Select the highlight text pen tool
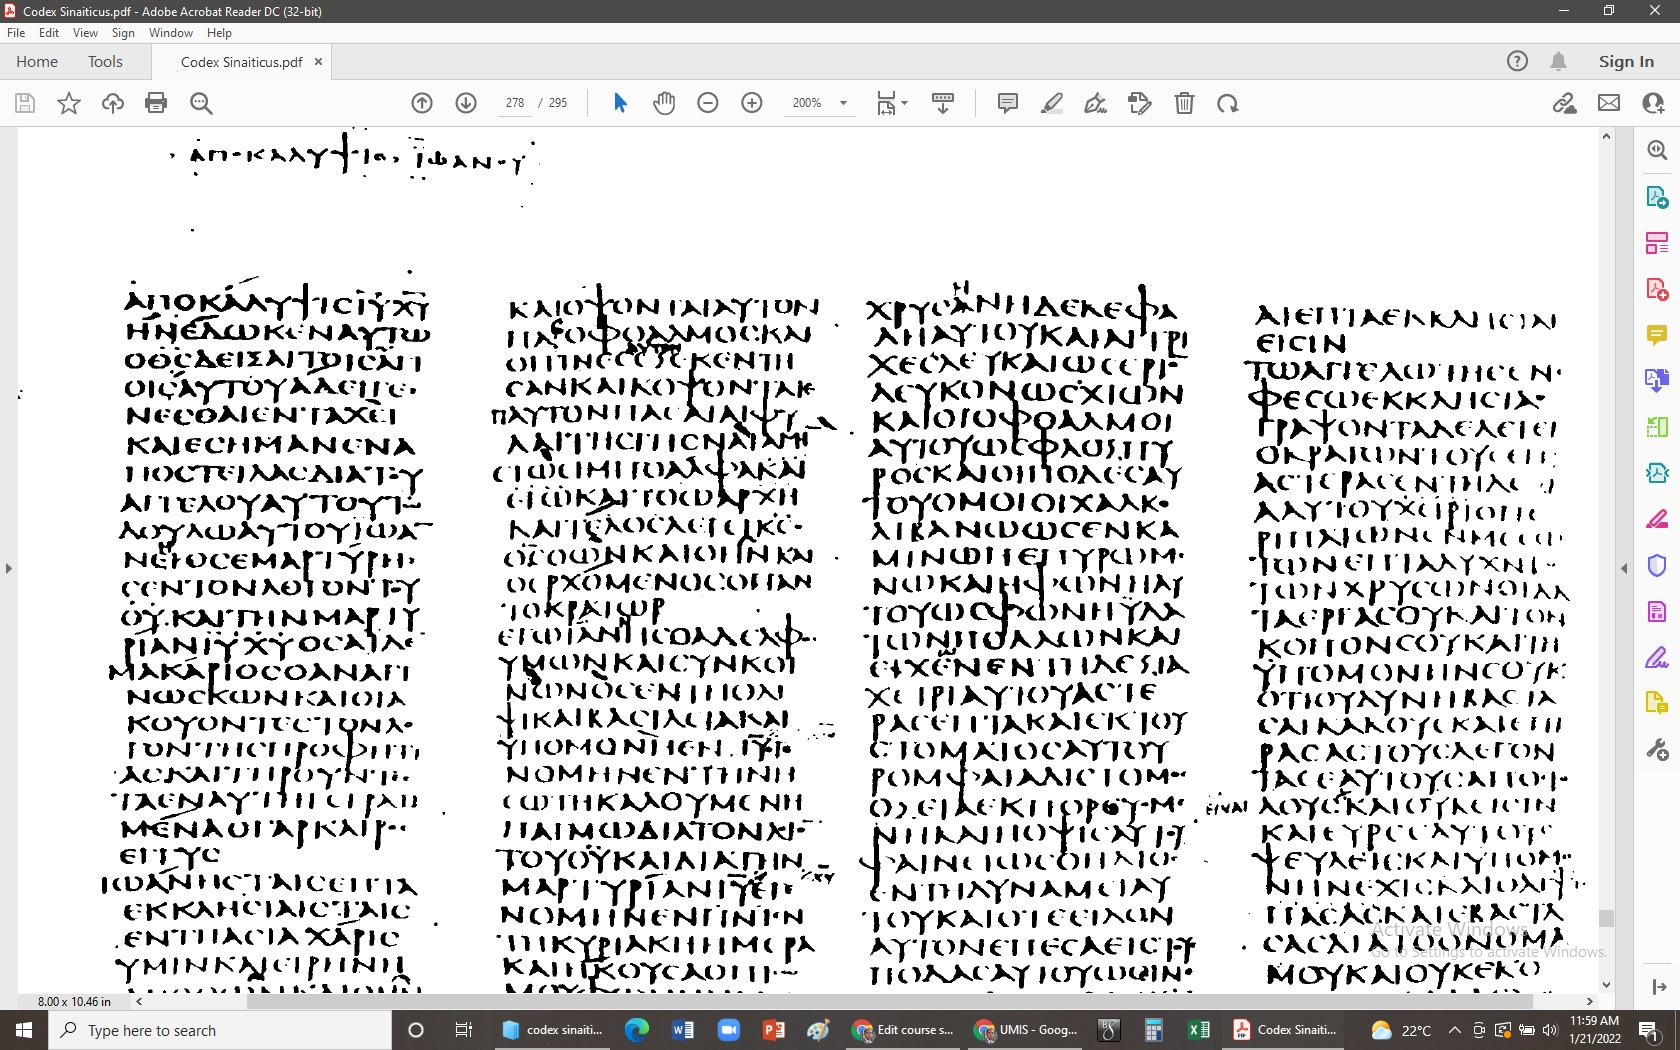Viewport: 1680px width, 1050px height. [x=1052, y=103]
